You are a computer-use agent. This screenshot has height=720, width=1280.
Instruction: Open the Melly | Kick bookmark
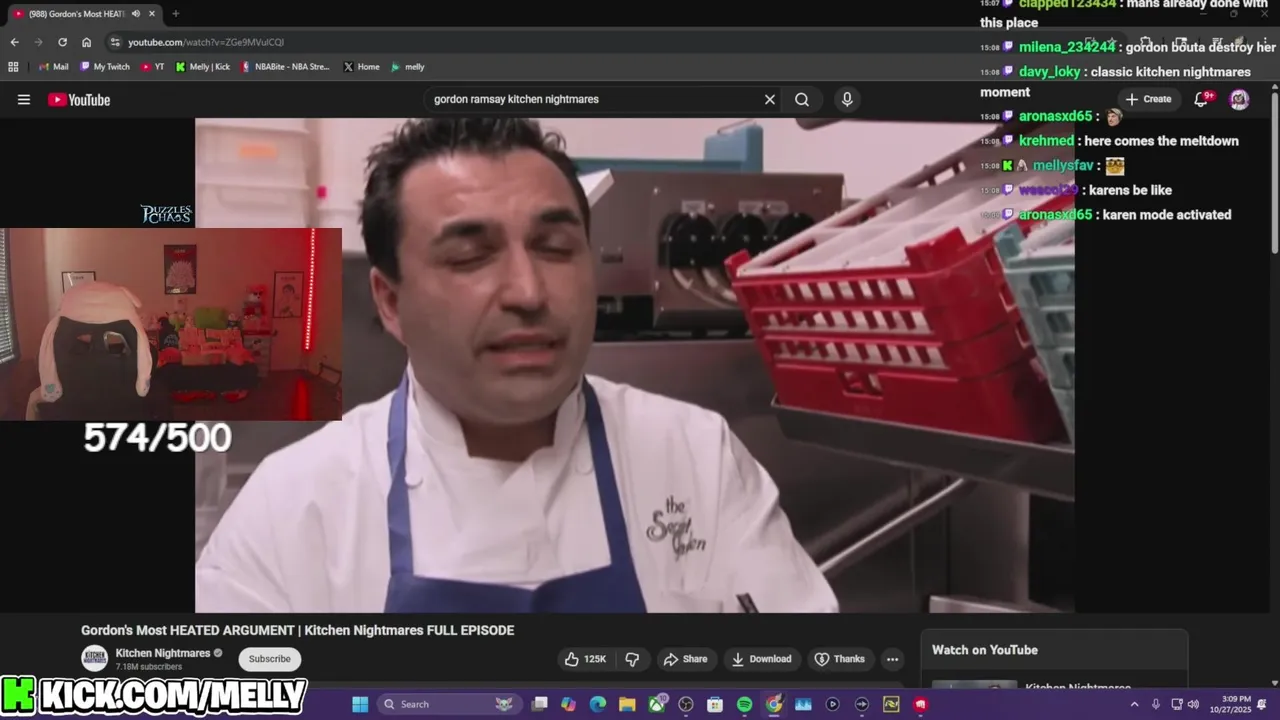pyautogui.click(x=203, y=67)
